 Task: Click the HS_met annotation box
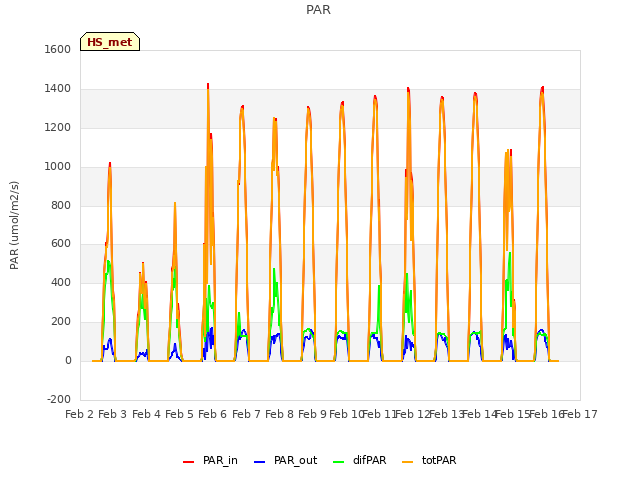[x=110, y=42]
